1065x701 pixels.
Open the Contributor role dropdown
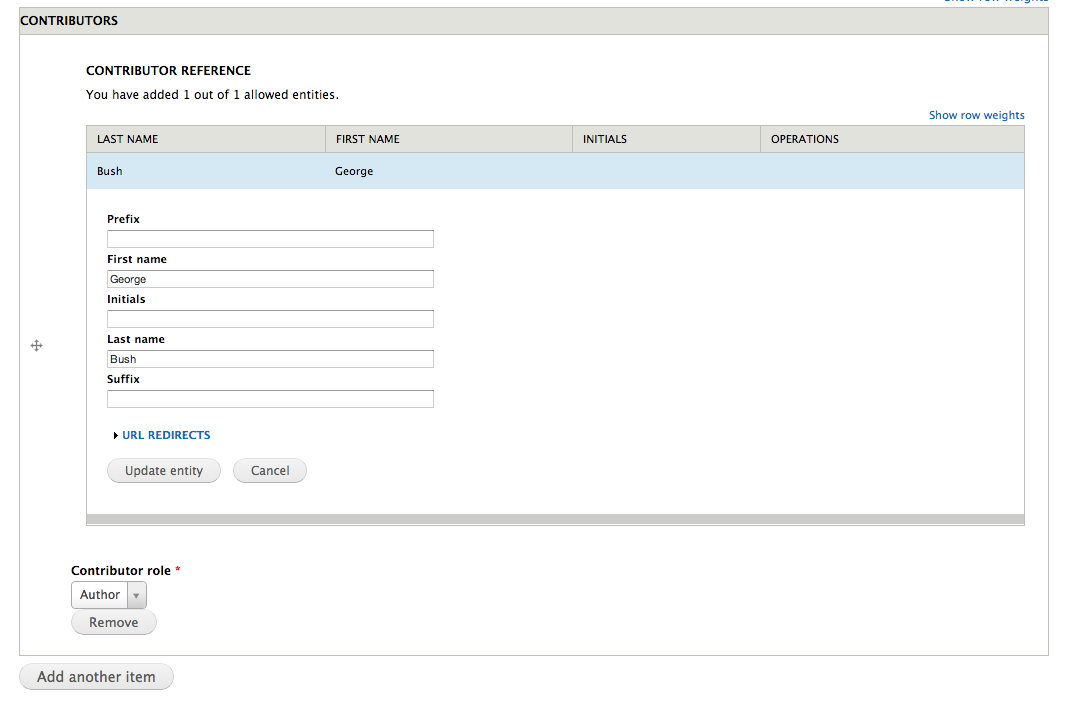coord(109,595)
